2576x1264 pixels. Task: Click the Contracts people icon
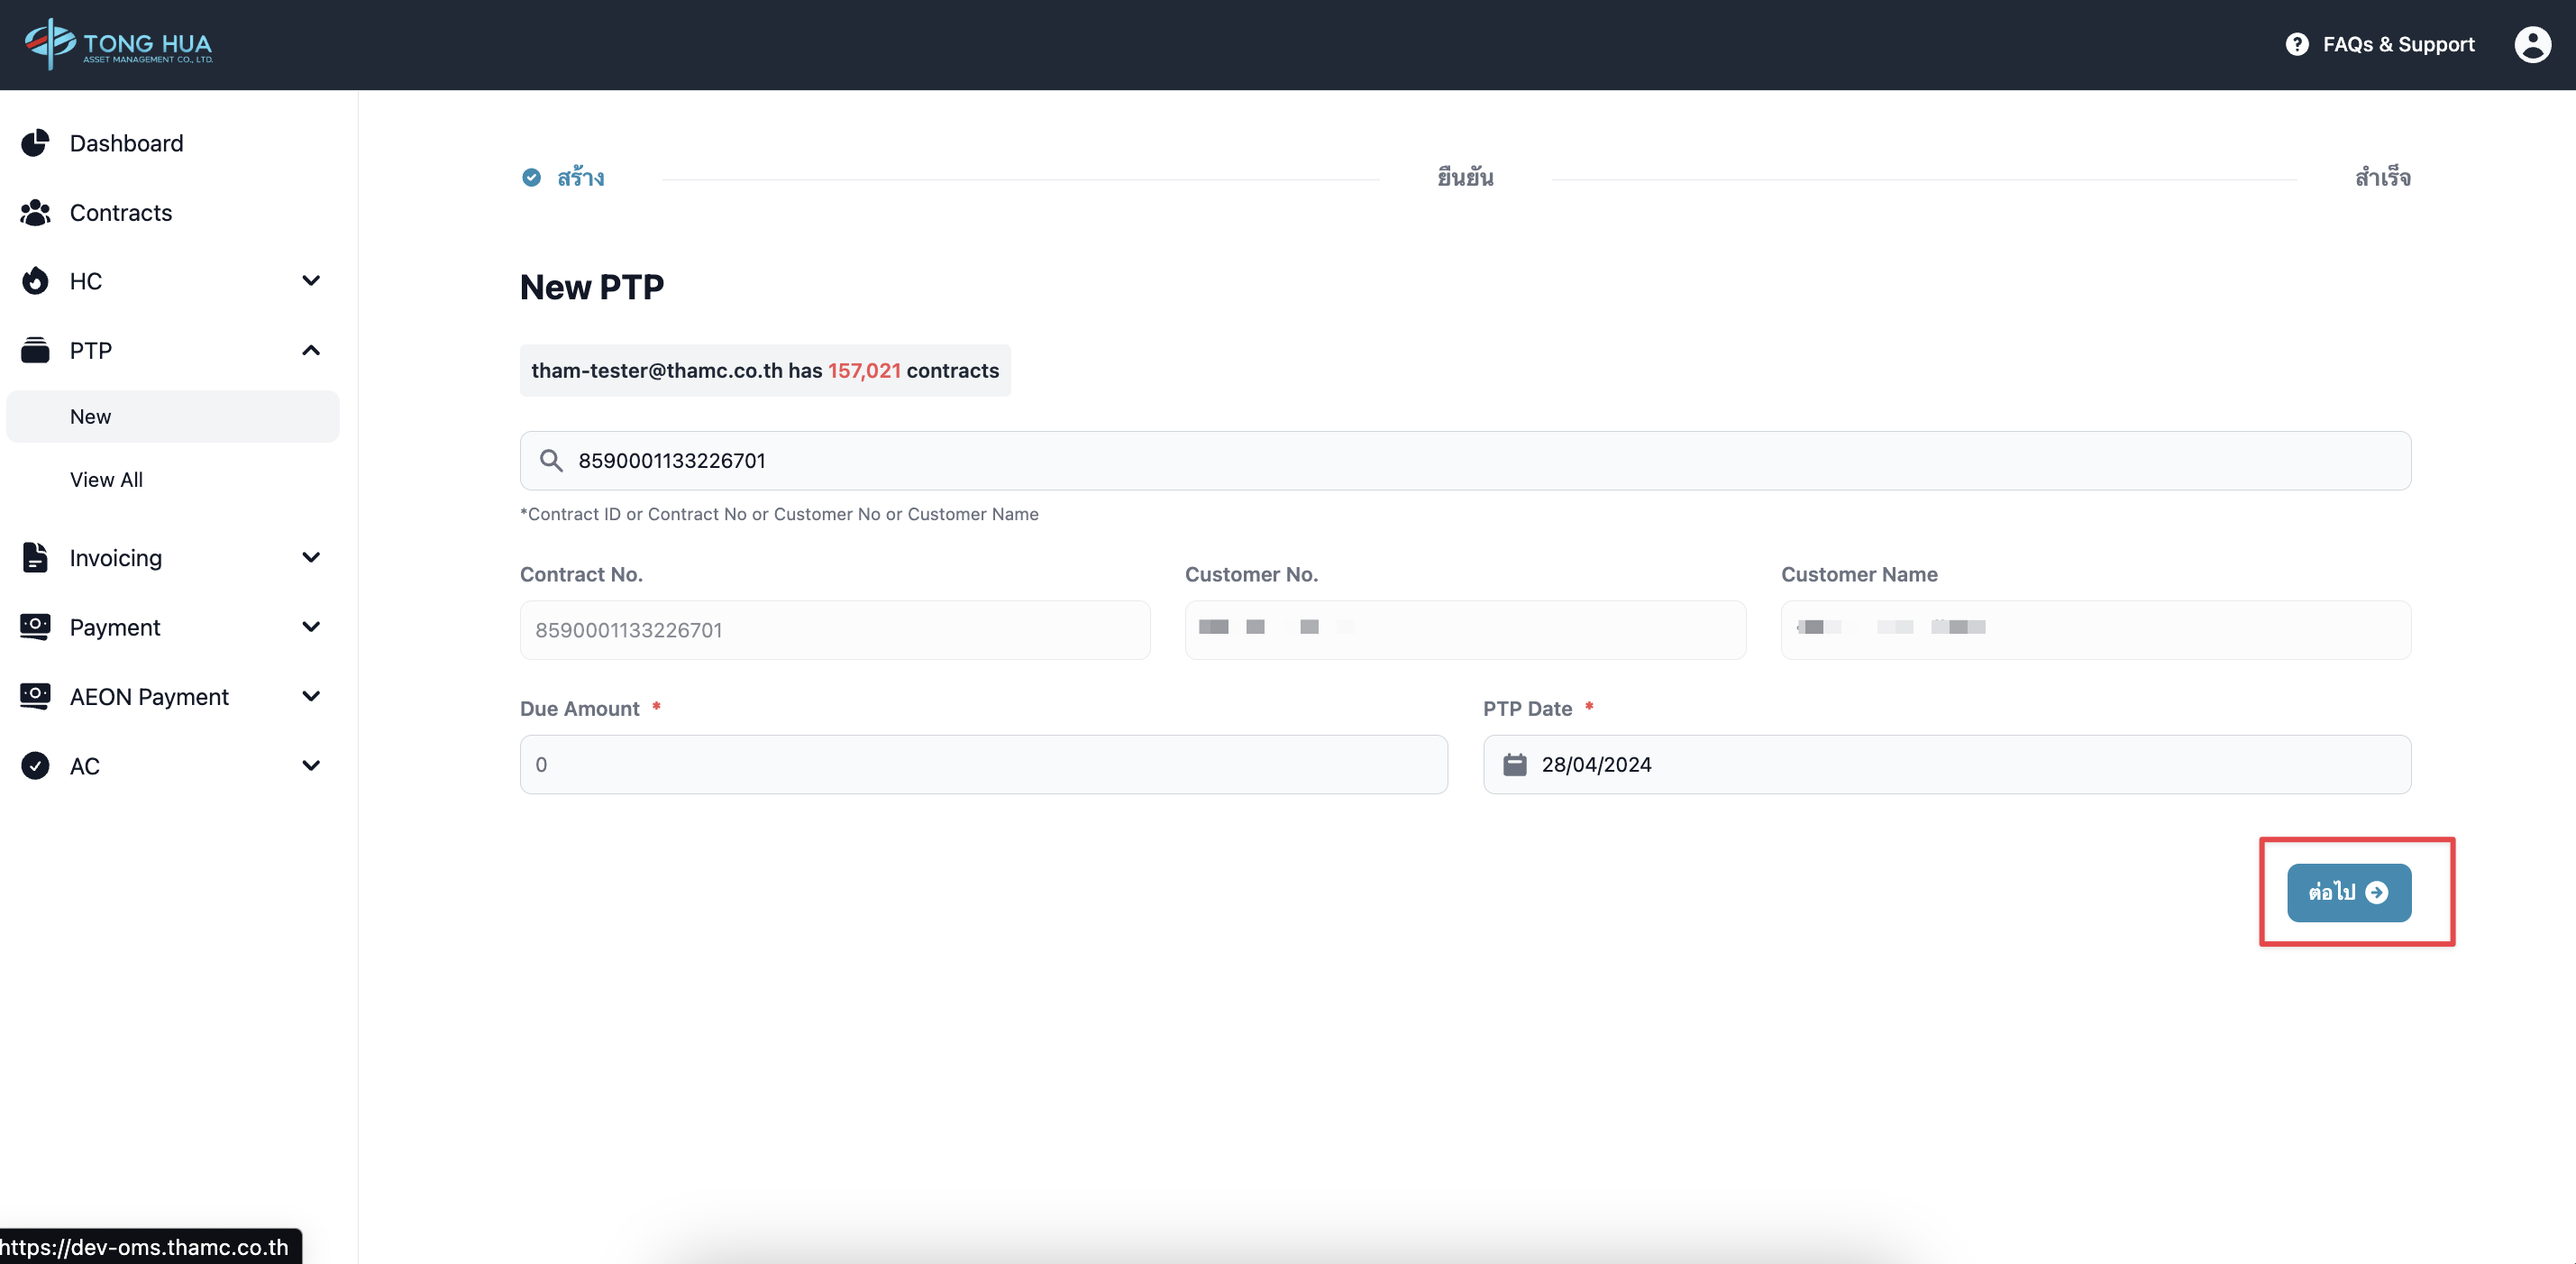pyautogui.click(x=35, y=212)
